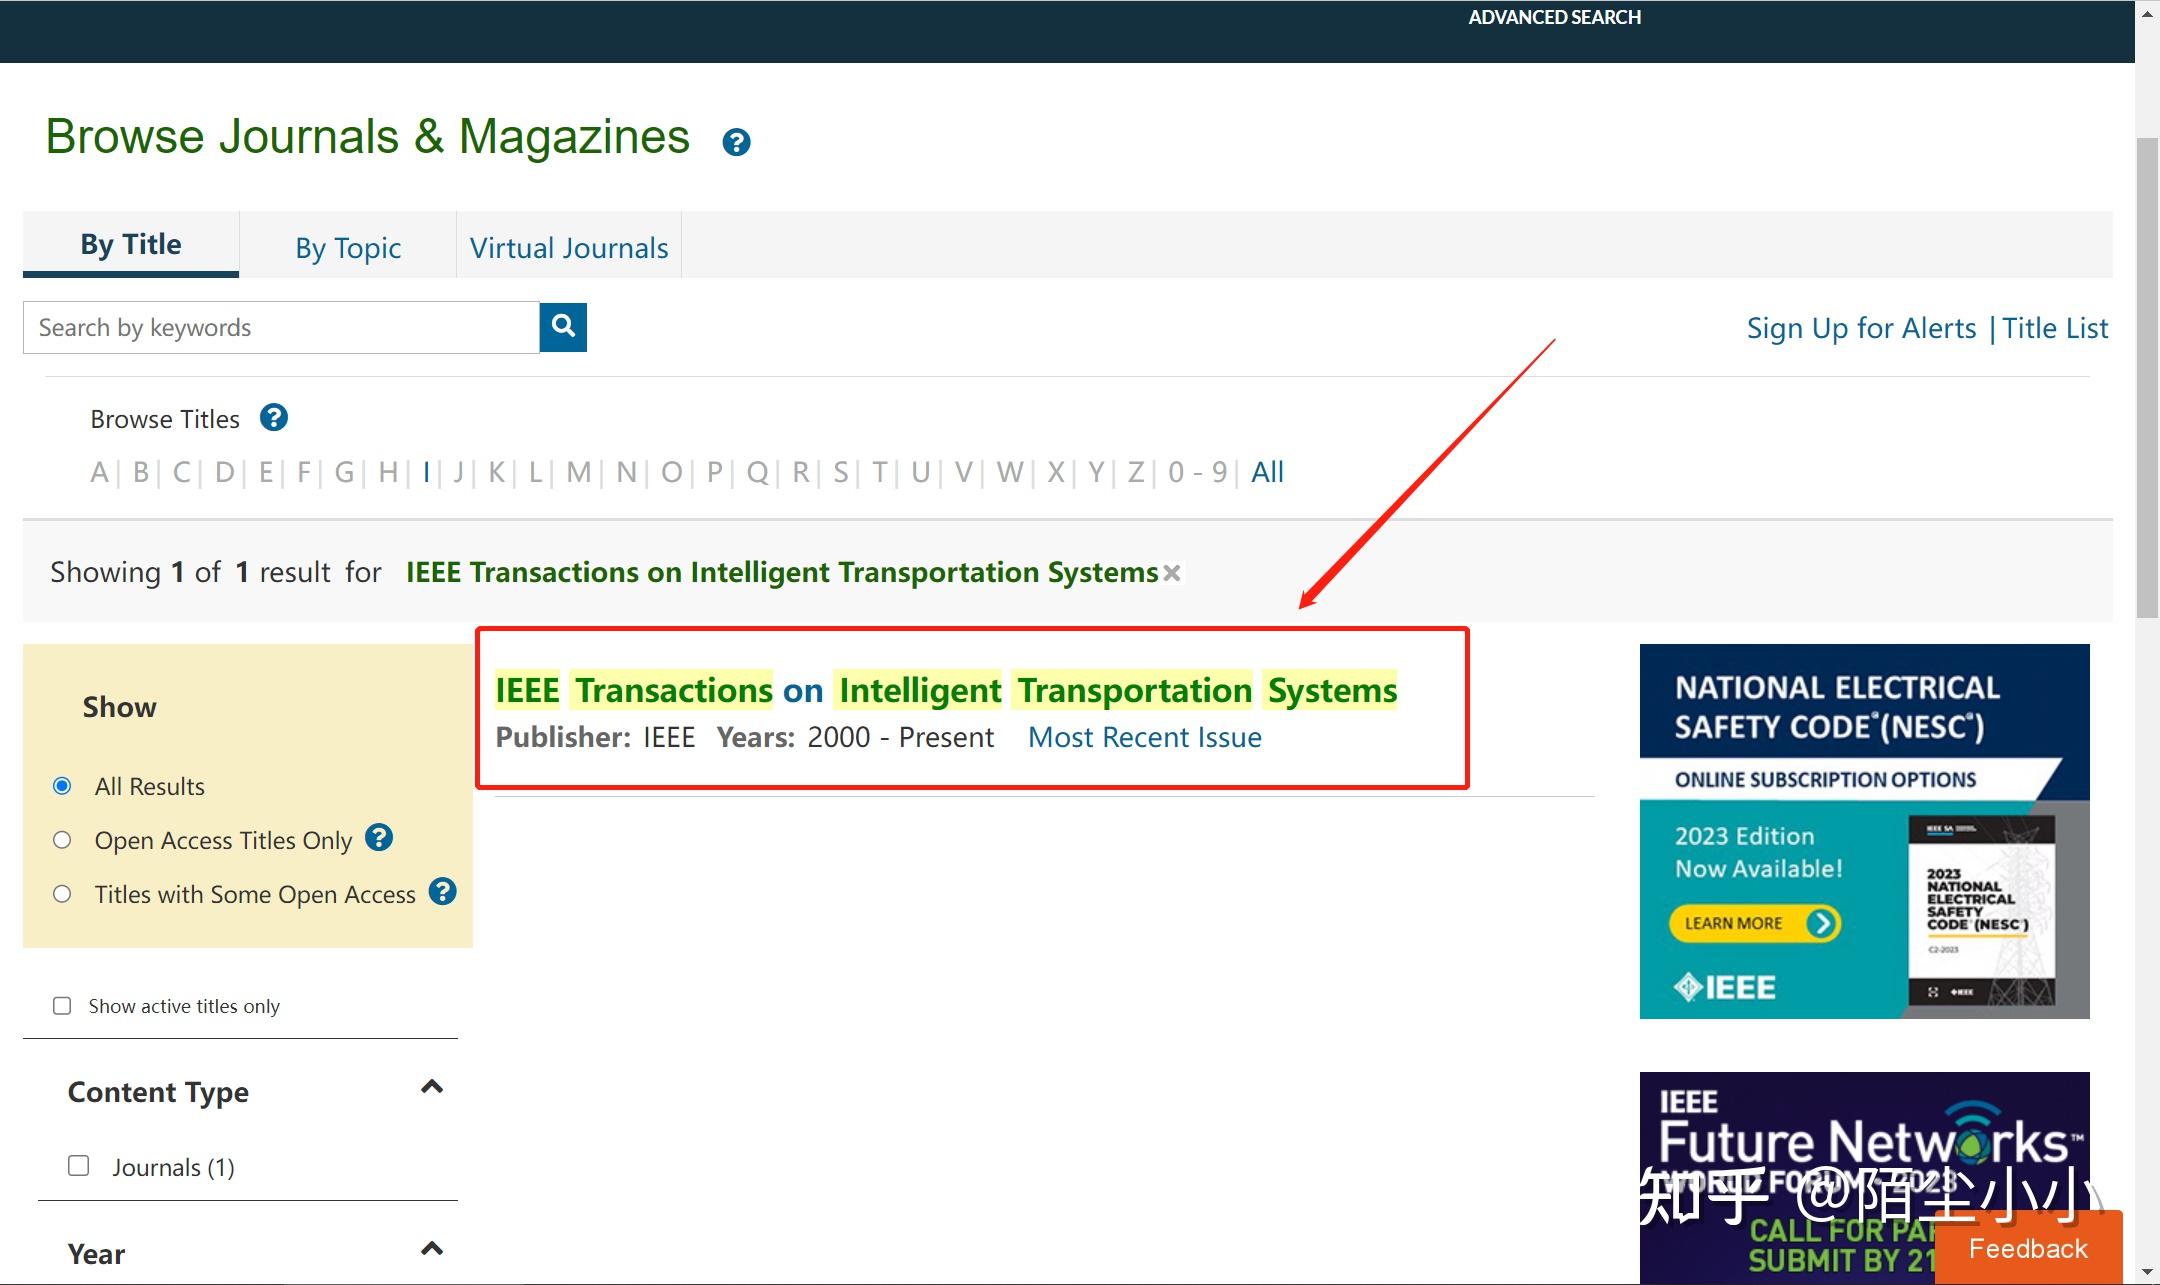
Task: Click help icon for Titles with Some Open Access
Action: pyautogui.click(x=442, y=891)
